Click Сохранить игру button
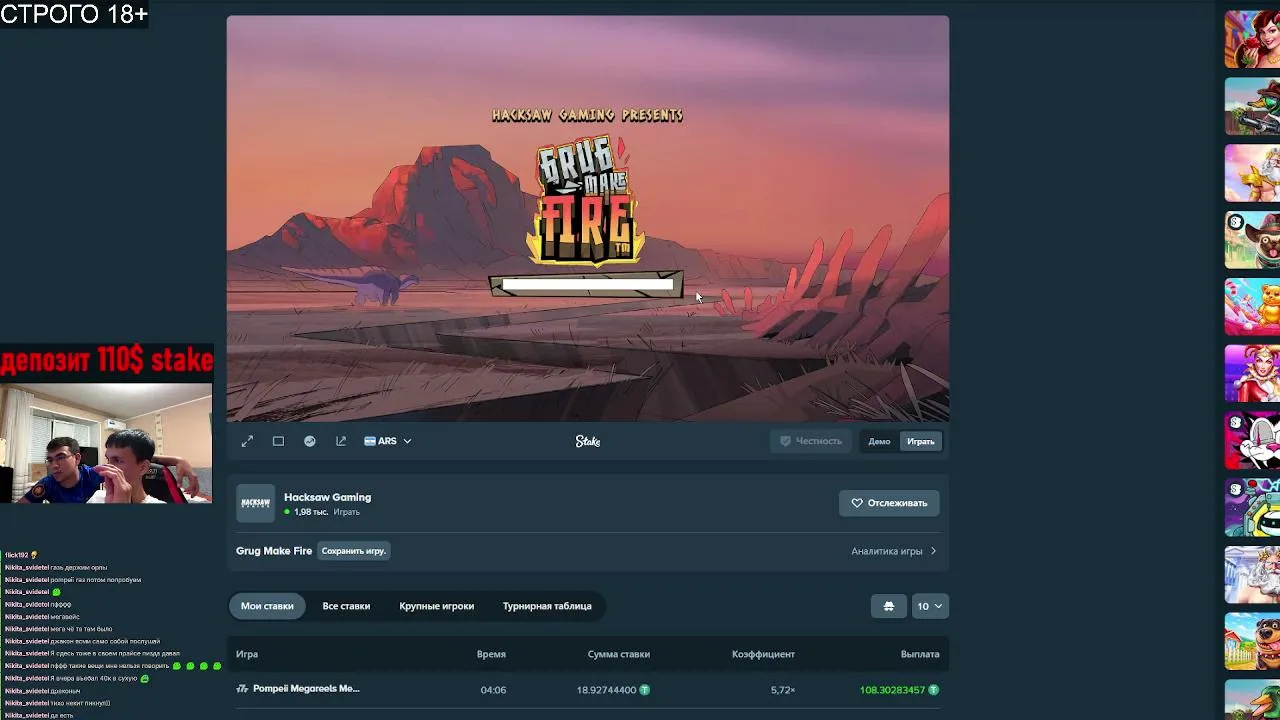1280x720 pixels. pos(353,551)
